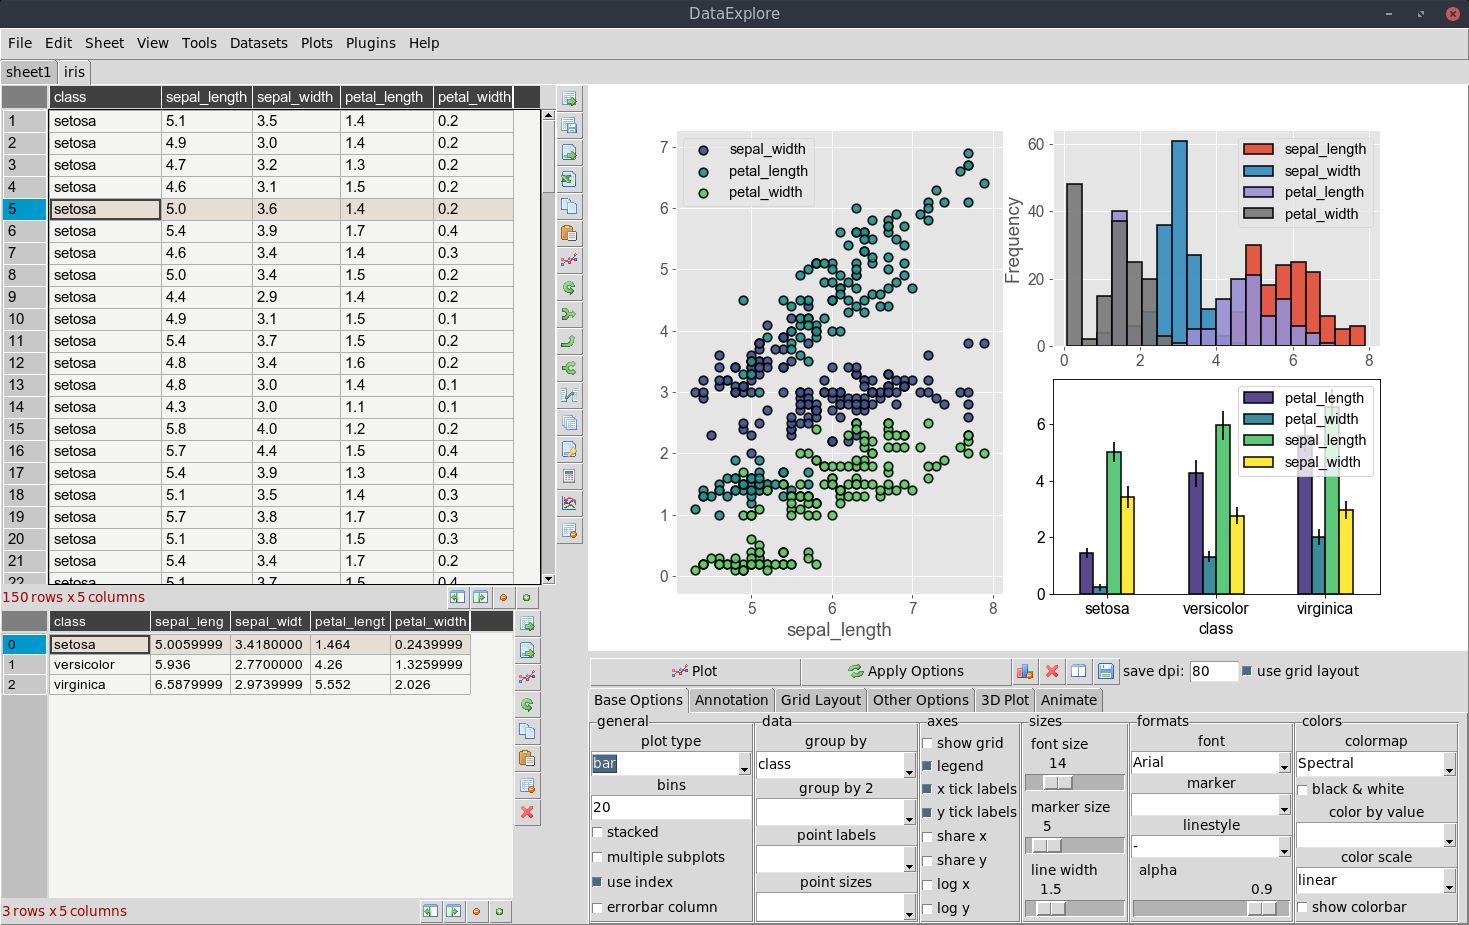
Task: Open the Datasets menu
Action: [x=258, y=43]
